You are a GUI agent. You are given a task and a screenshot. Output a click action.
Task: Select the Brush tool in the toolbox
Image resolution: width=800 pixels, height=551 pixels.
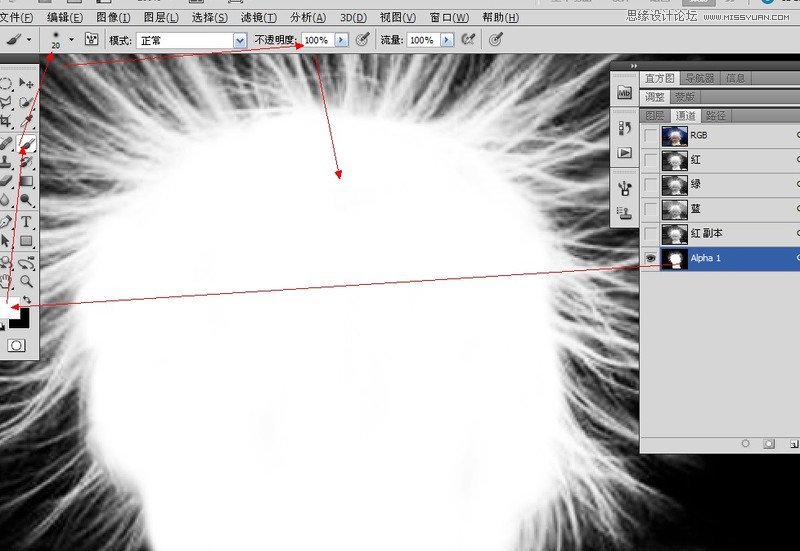coord(27,144)
